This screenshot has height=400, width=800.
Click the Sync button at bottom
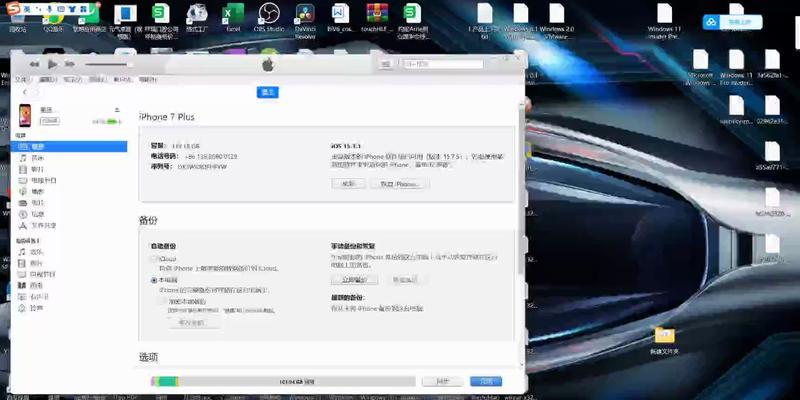pos(442,382)
